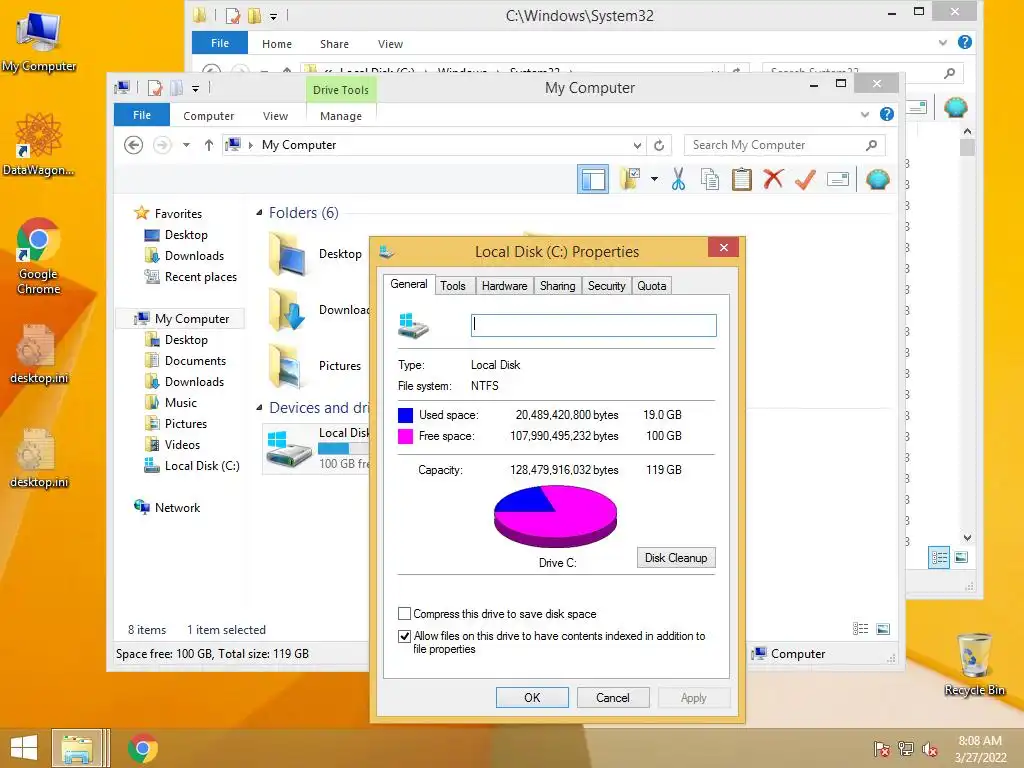The height and width of the screenshot is (768, 1024).
Task: Click the Action Center flag tray icon
Action: pos(882,748)
